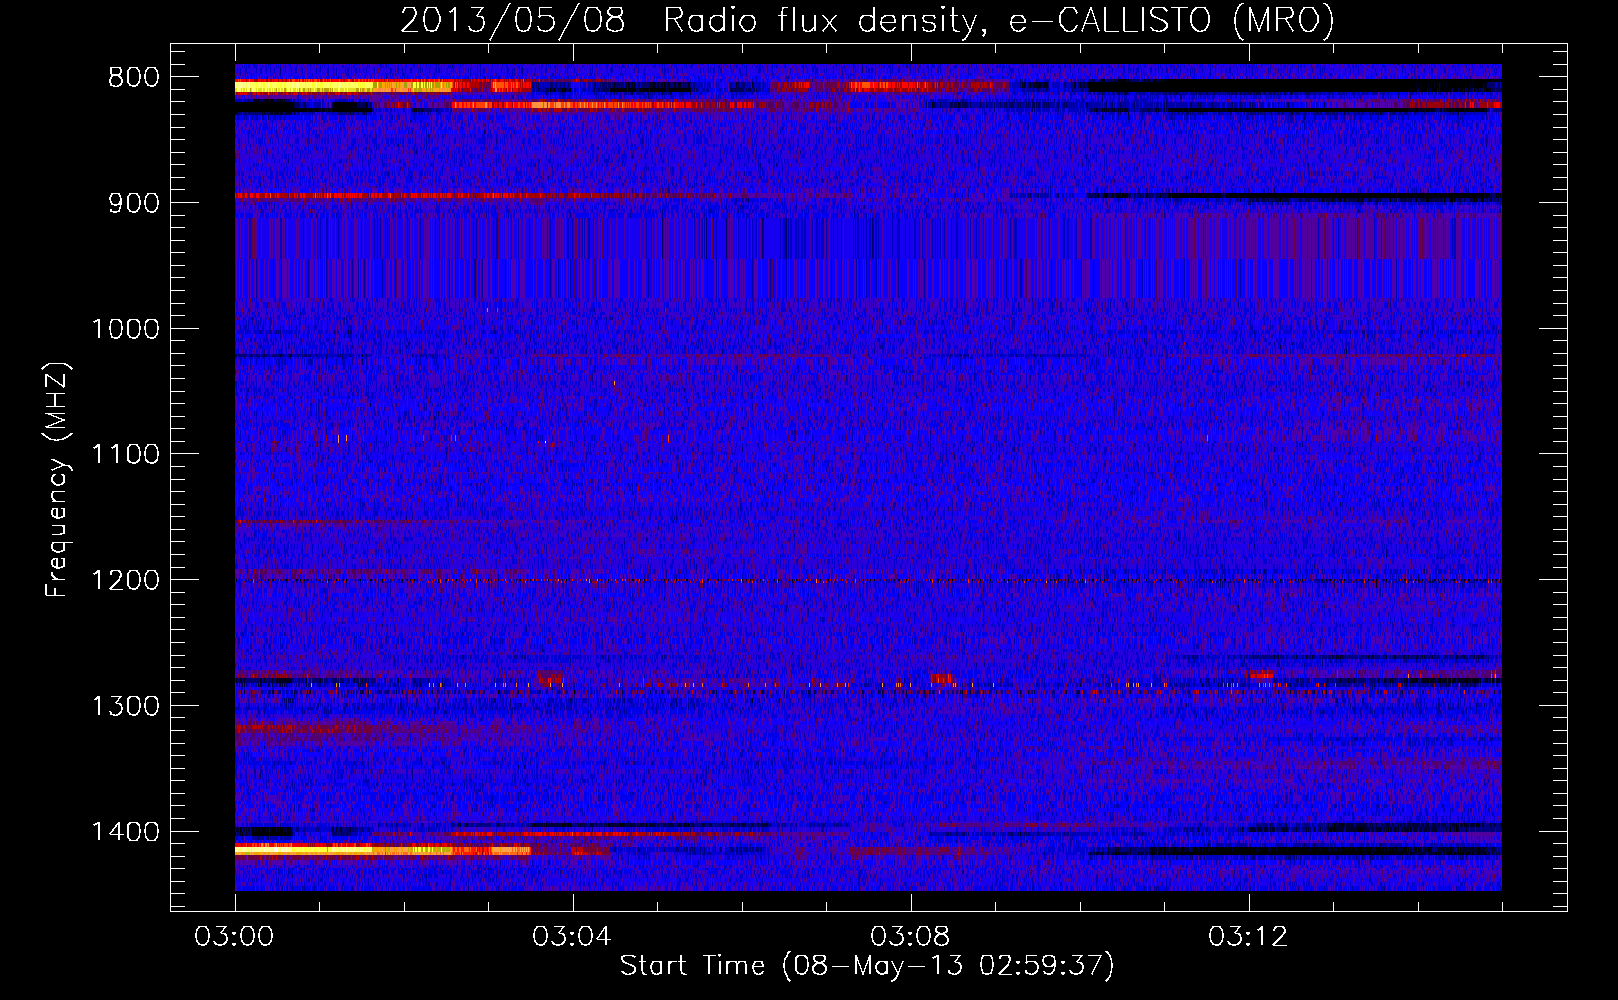Click the 800 frequency tick label
The image size is (1618, 1000).
(x=134, y=77)
